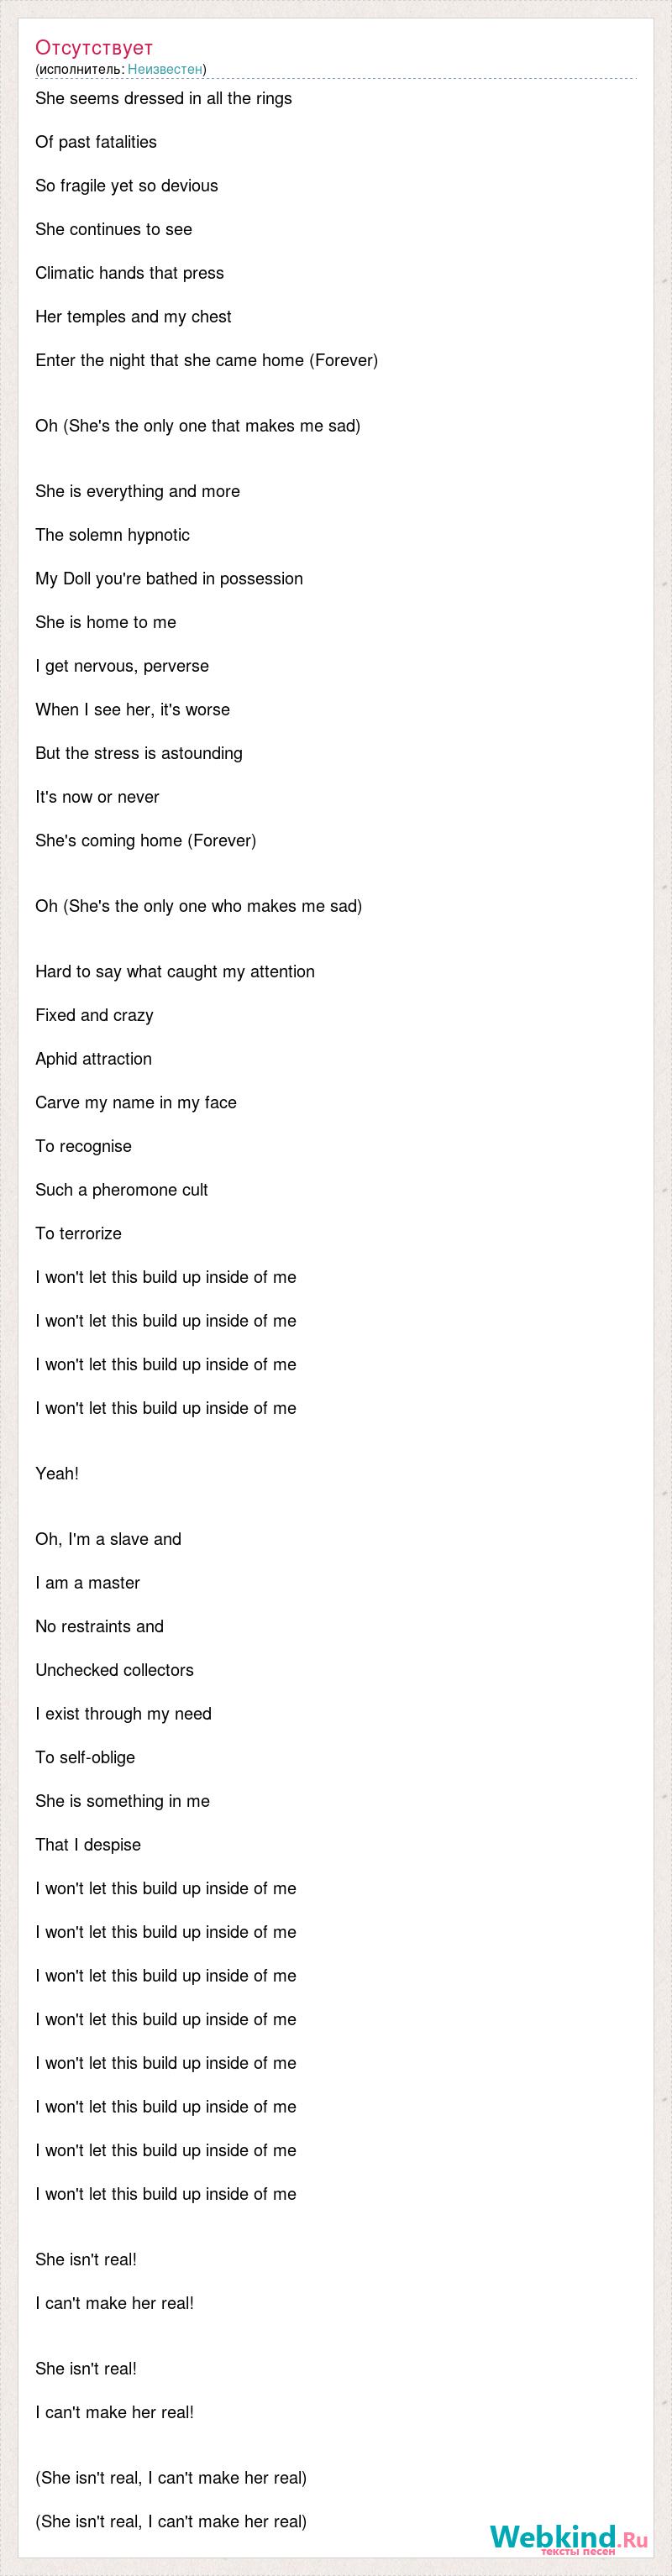Click the line 'Such a pheromone cult'
672x2576 pixels.
click(x=122, y=1190)
